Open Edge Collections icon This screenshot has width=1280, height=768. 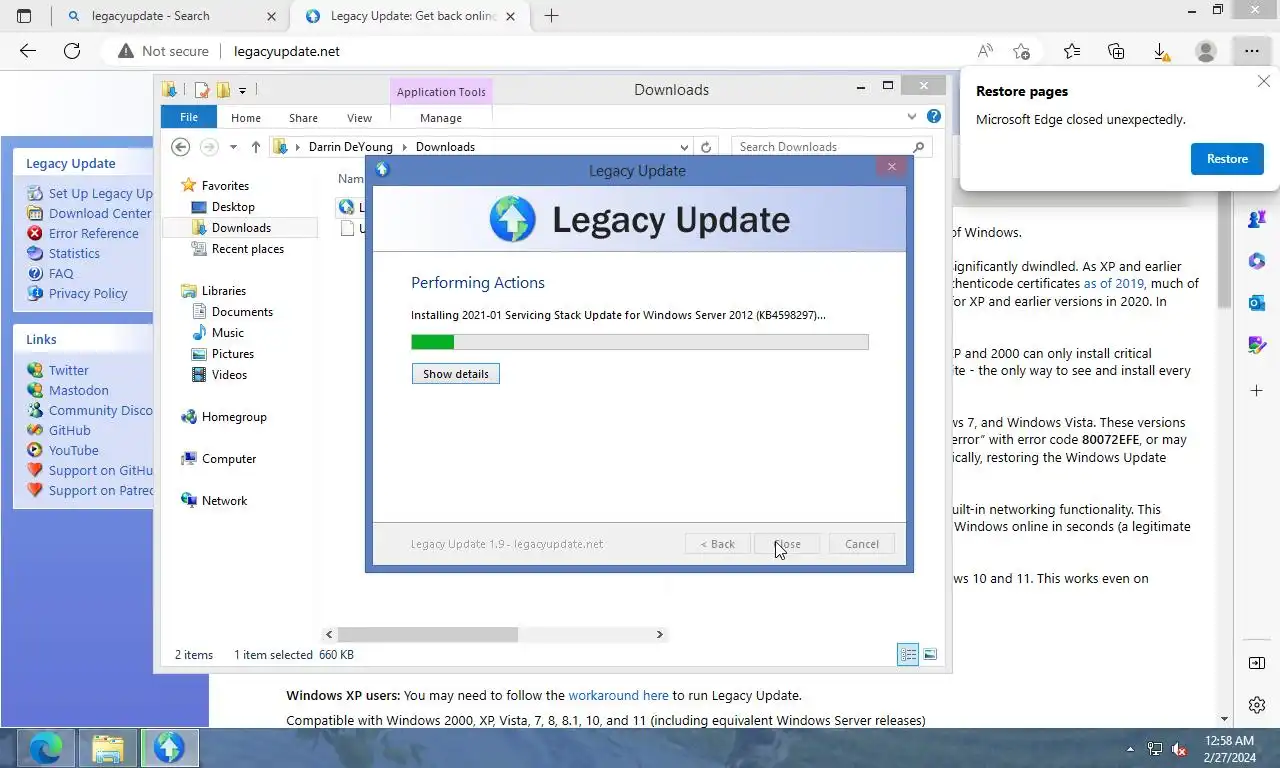click(x=1116, y=51)
